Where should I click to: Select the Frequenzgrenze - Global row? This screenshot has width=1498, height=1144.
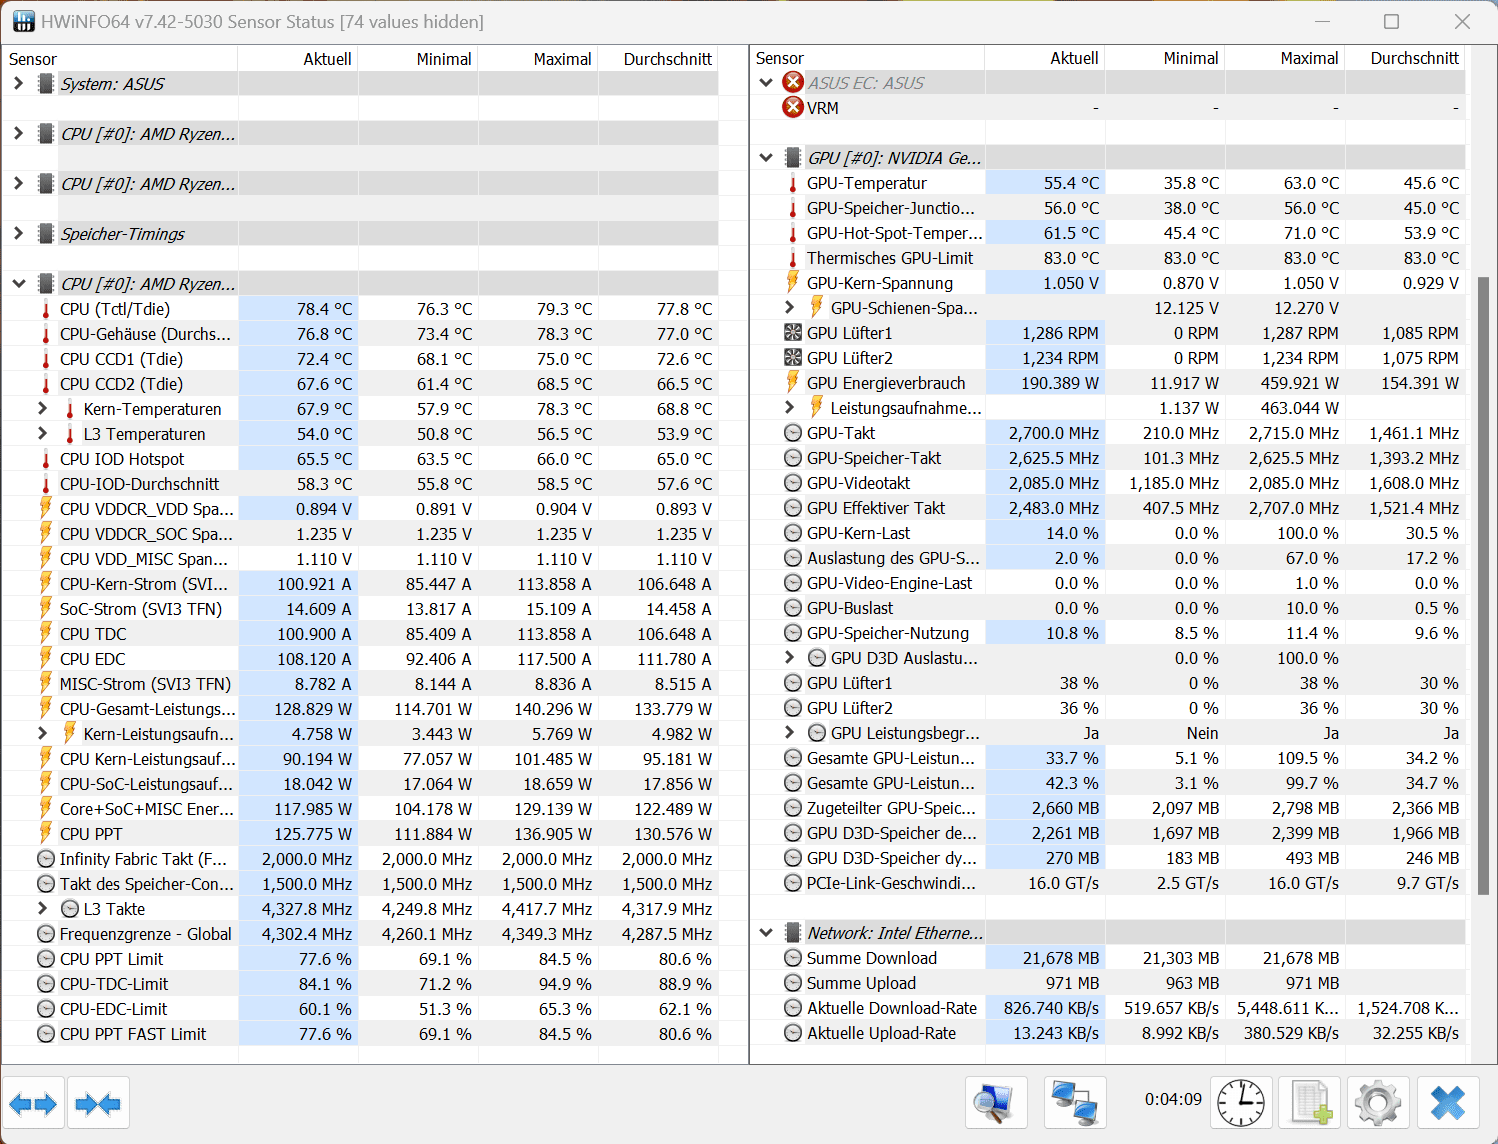tap(360, 934)
